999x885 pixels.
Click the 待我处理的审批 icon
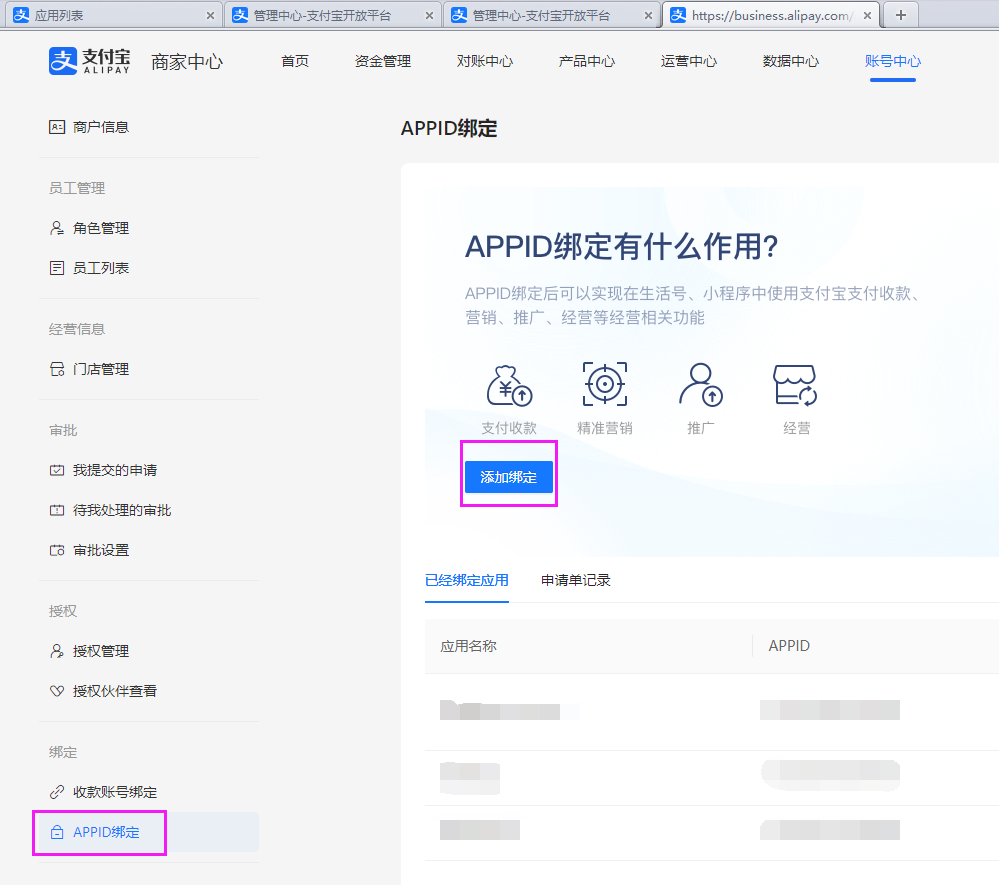(57, 510)
